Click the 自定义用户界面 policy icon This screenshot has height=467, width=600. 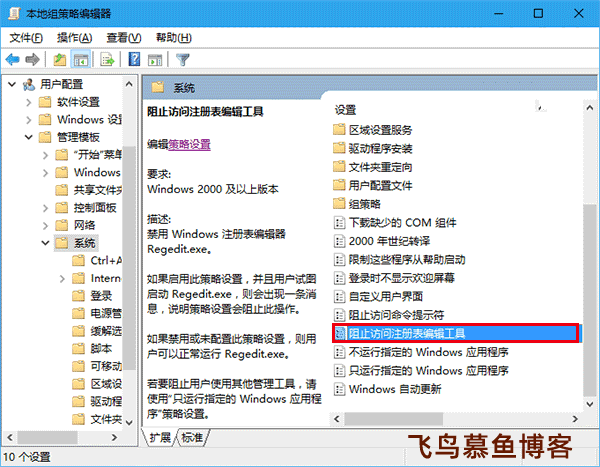click(339, 296)
